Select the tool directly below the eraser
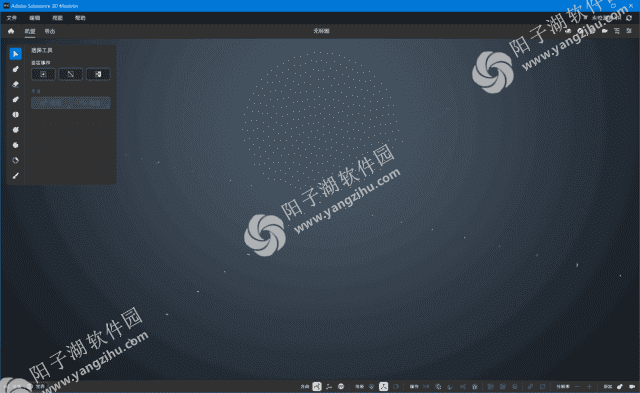This screenshot has height=393, width=640. pos(16,100)
